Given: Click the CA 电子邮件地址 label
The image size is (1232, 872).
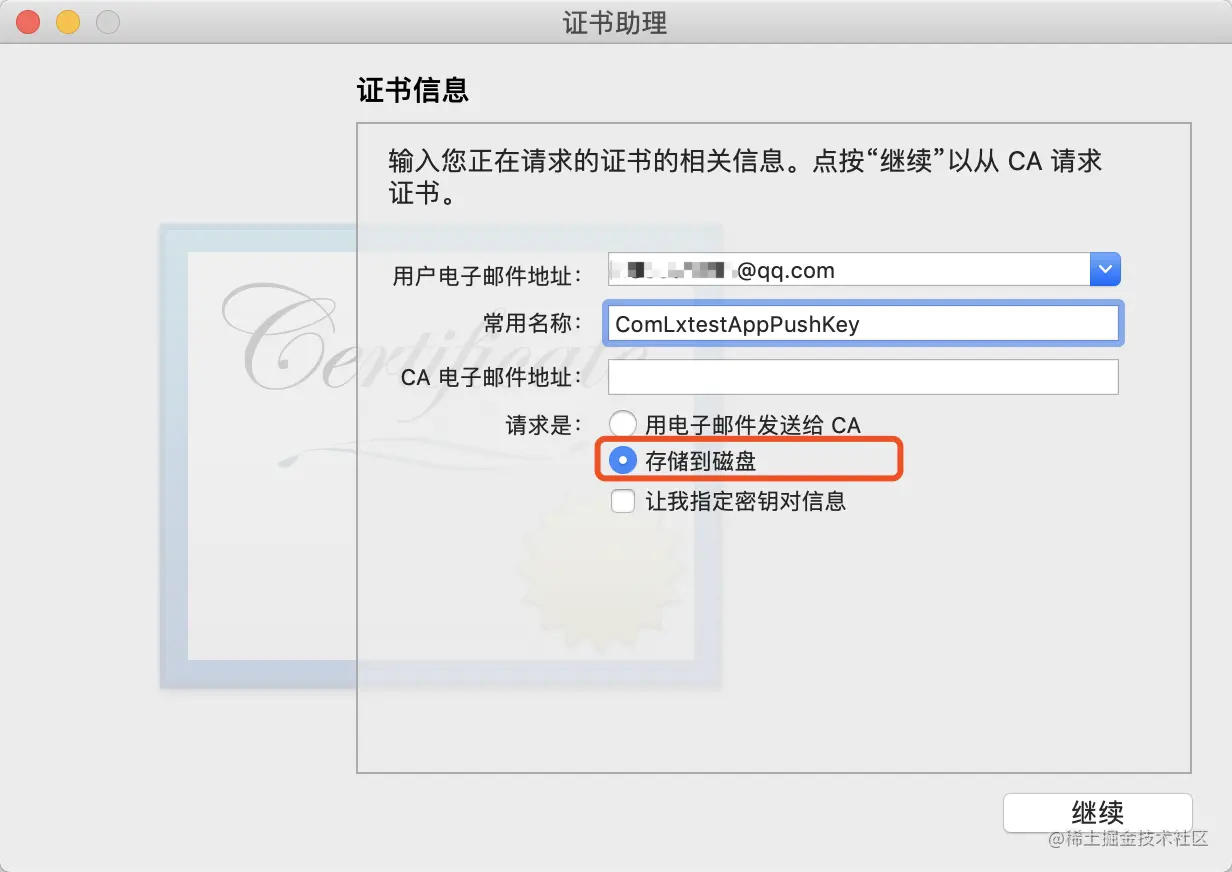Looking at the screenshot, I should coord(491,378).
